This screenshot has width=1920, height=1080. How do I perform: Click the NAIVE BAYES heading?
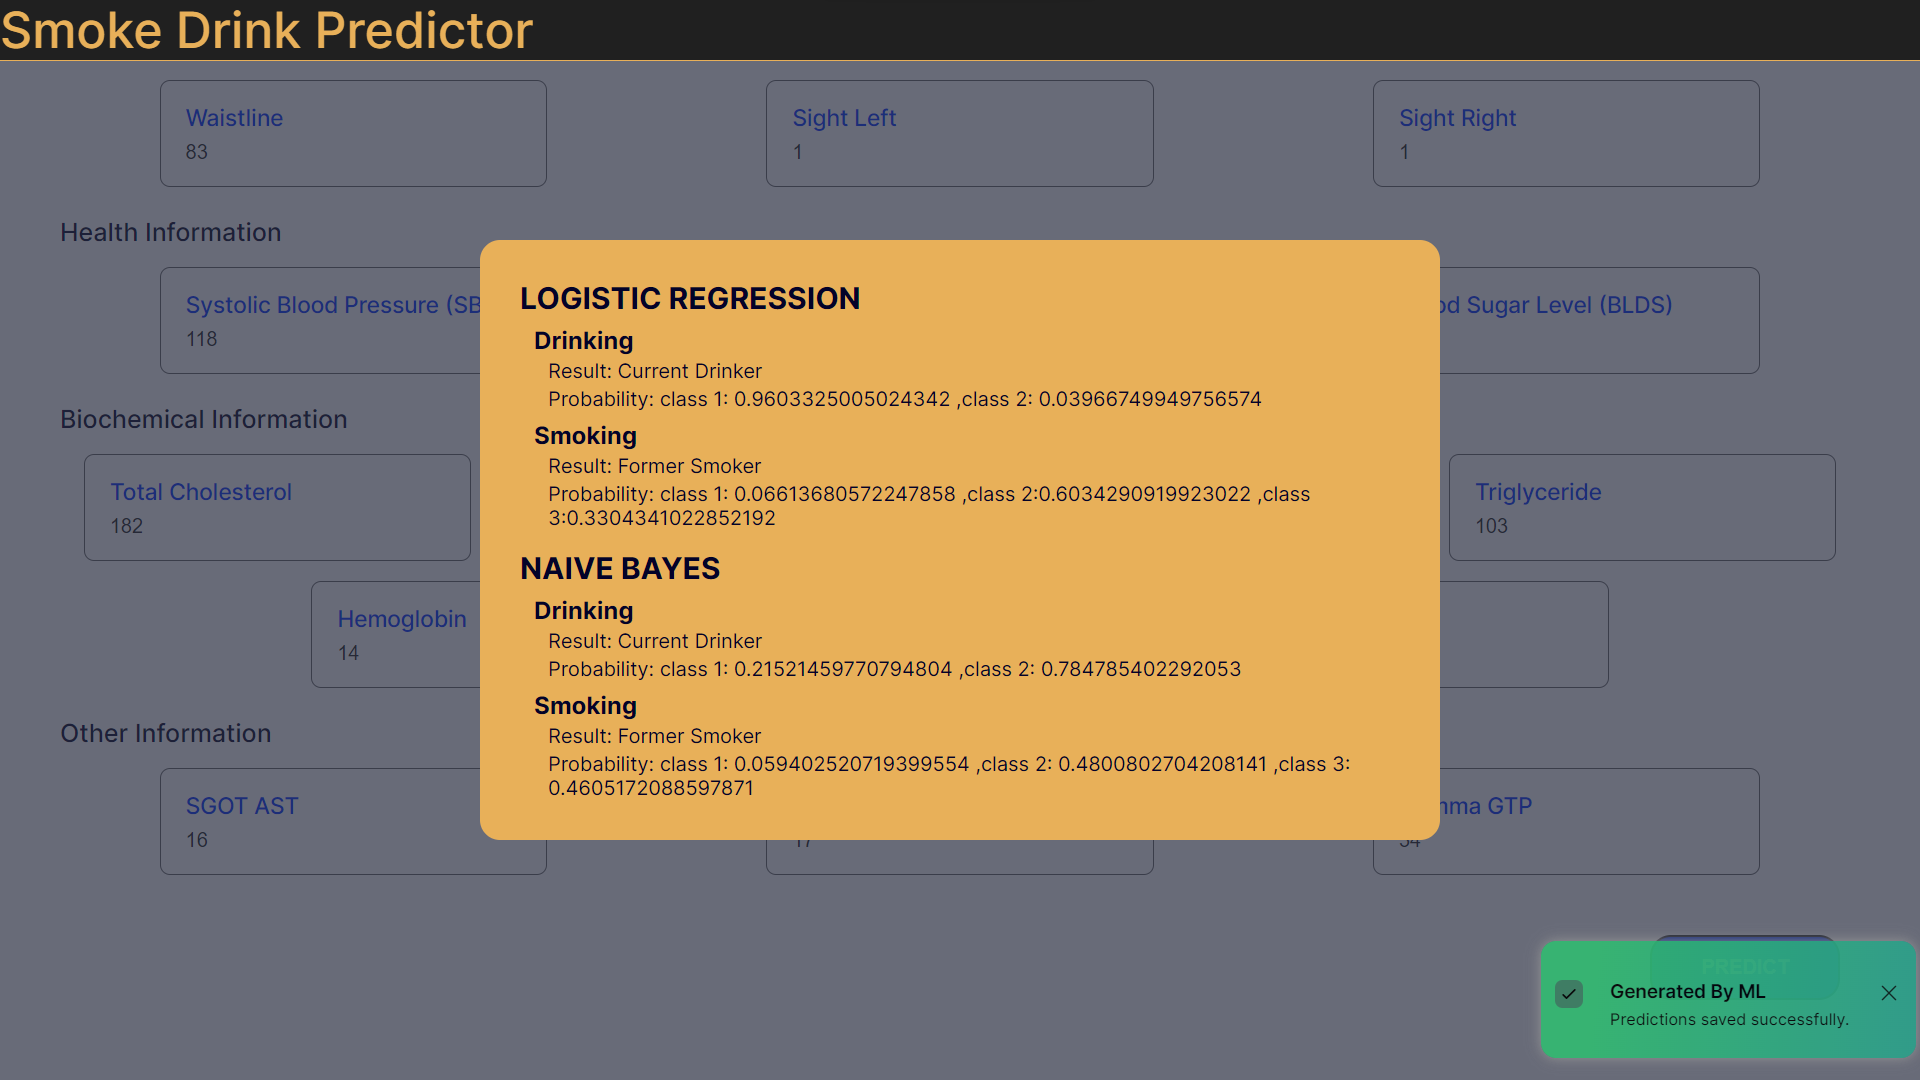[619, 569]
